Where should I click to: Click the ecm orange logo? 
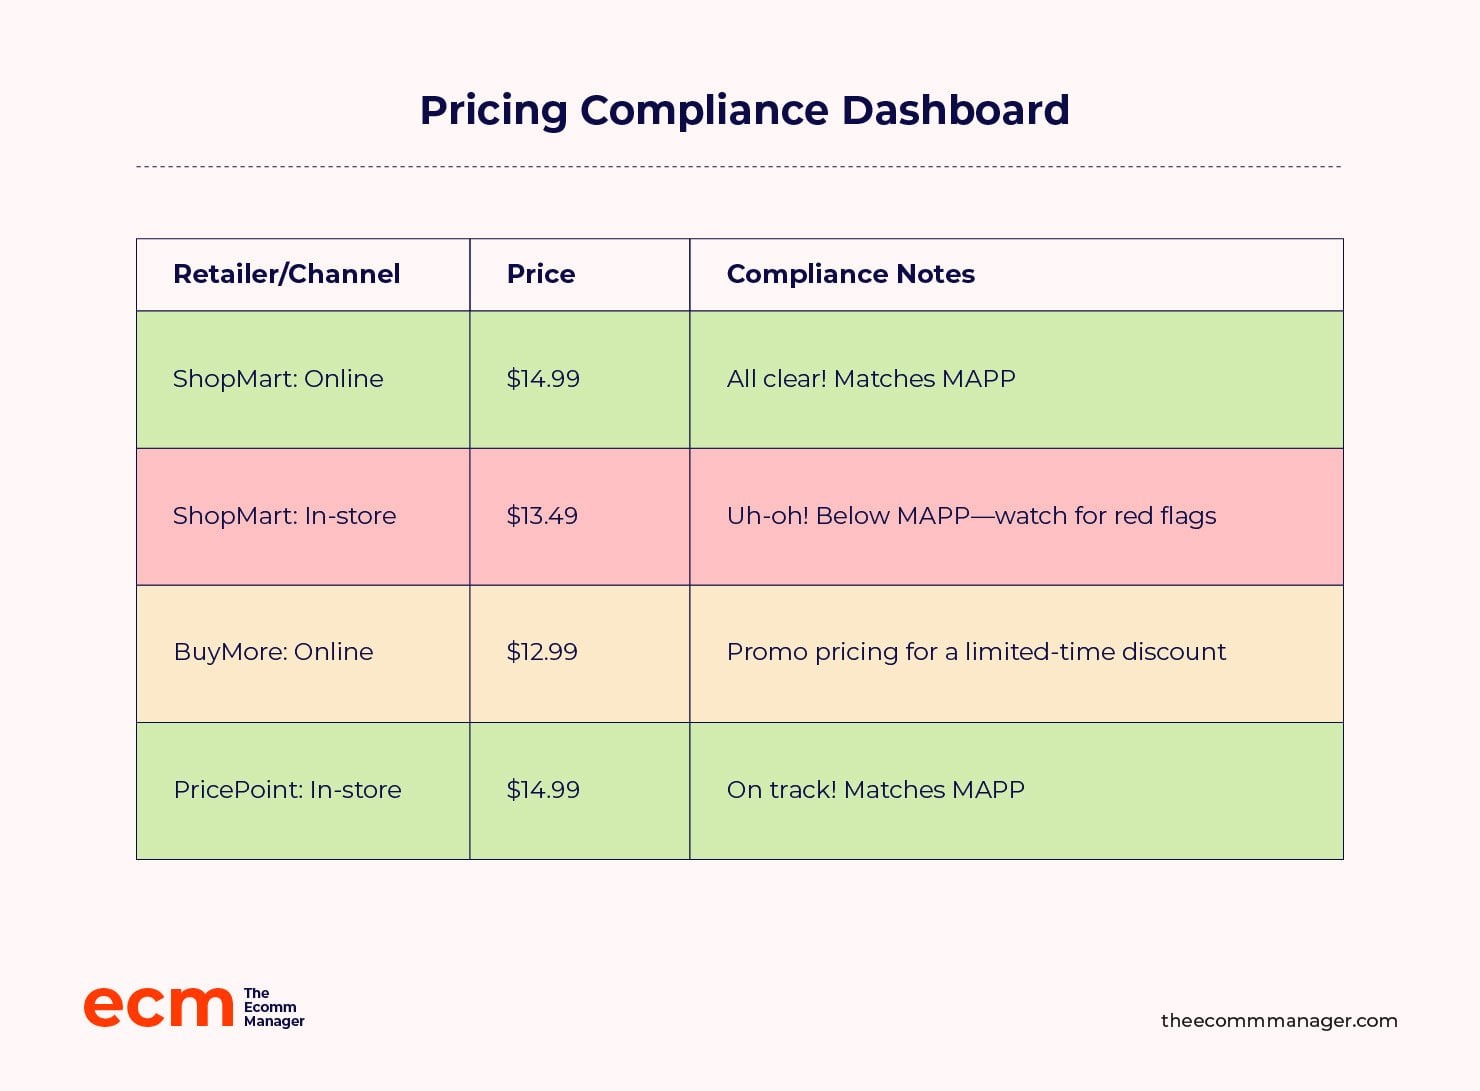(158, 1007)
